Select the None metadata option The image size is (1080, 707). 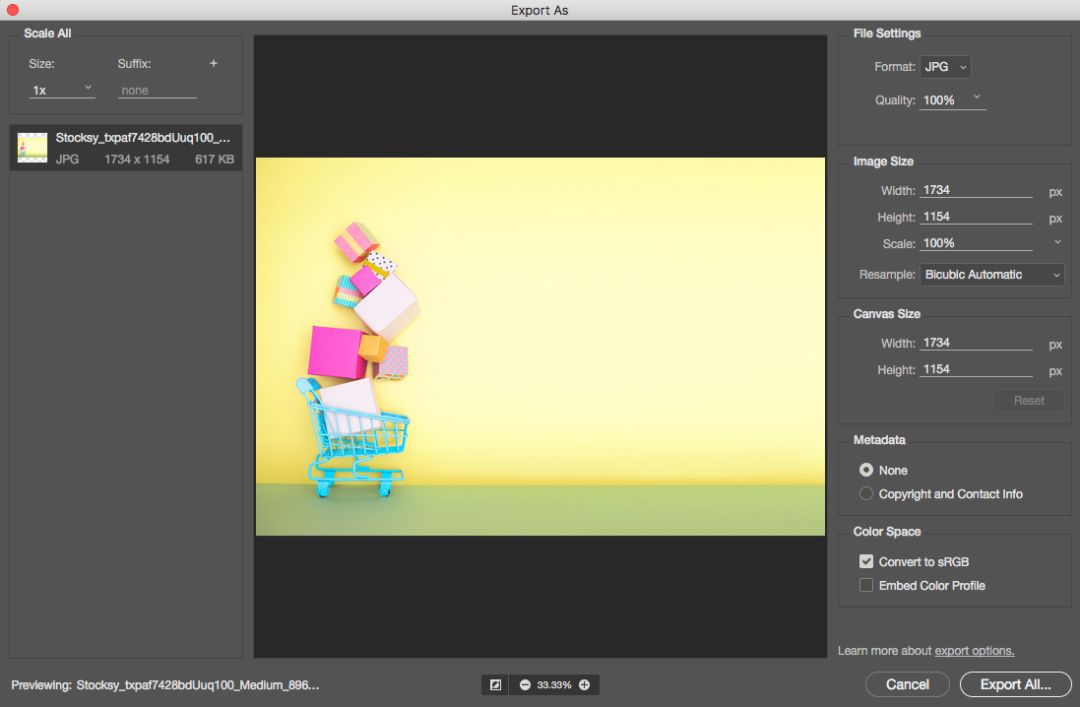(866, 470)
